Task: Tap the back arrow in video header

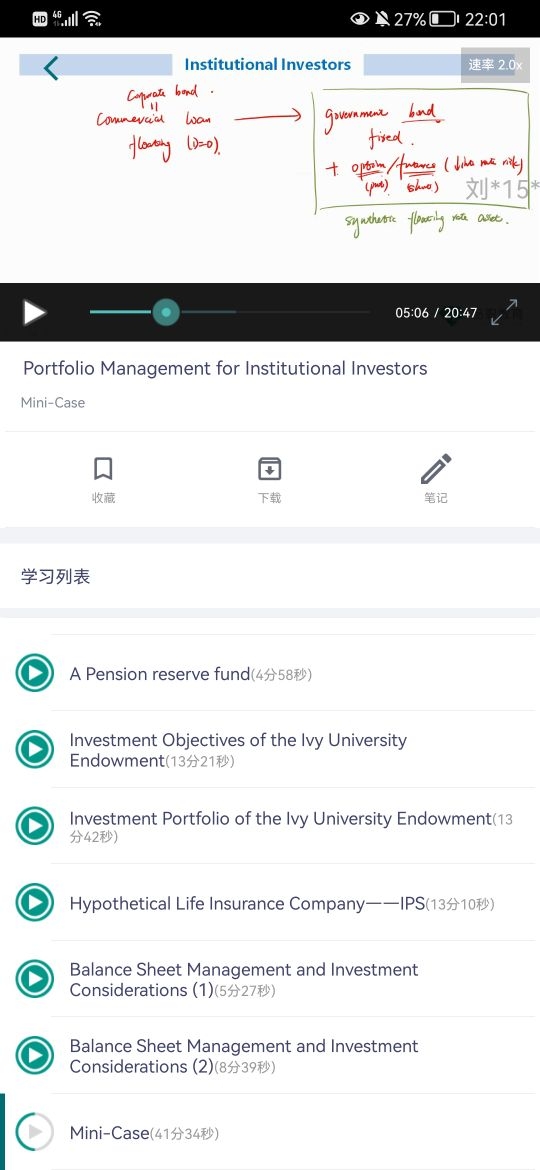Action: (x=50, y=67)
